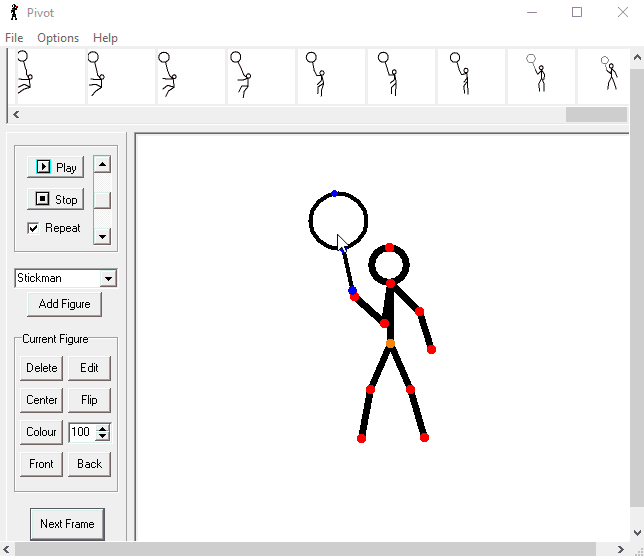Select the second frame thumbnail in timeline
644x556 pixels.
[x=121, y=76]
